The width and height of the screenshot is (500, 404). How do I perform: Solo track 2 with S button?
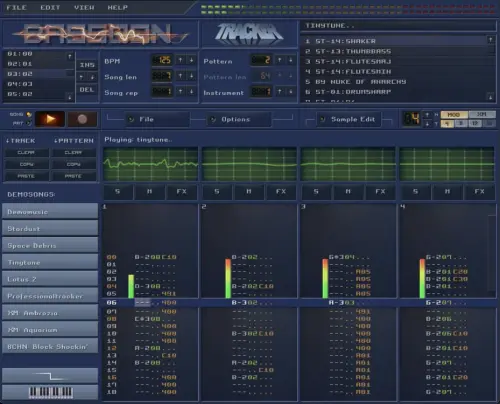pos(217,192)
